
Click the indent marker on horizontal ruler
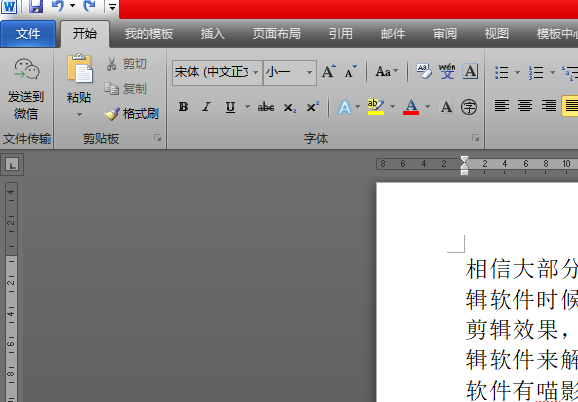(x=464, y=166)
